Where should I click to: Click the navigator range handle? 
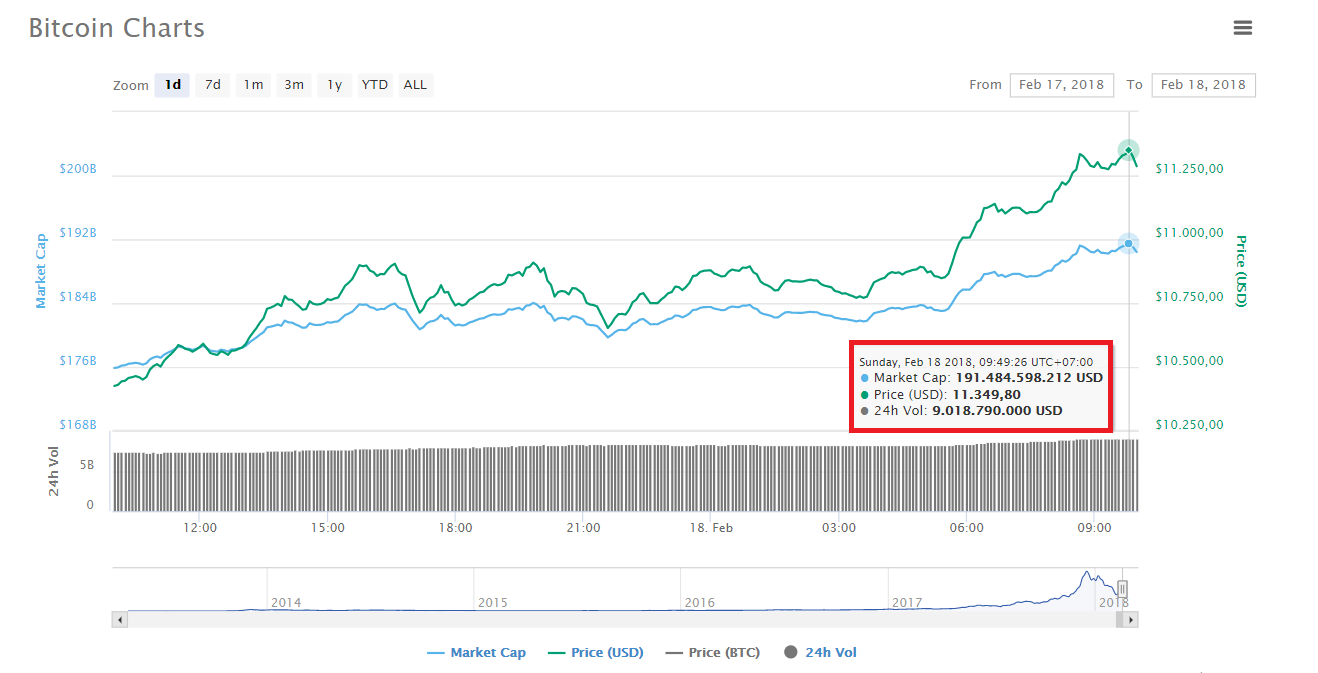1121,590
